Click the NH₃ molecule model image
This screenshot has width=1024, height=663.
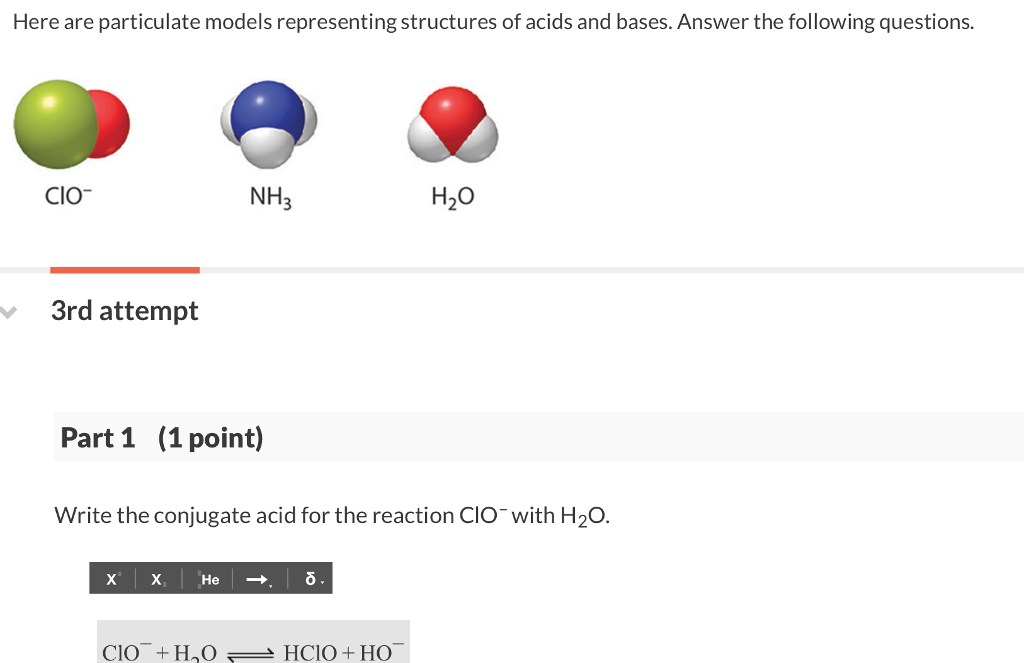click(x=268, y=123)
